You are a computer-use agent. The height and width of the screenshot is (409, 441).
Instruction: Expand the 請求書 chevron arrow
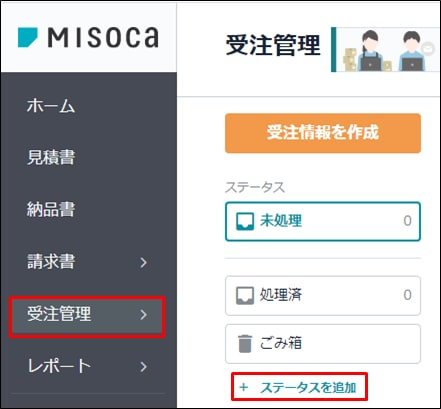pyautogui.click(x=144, y=263)
